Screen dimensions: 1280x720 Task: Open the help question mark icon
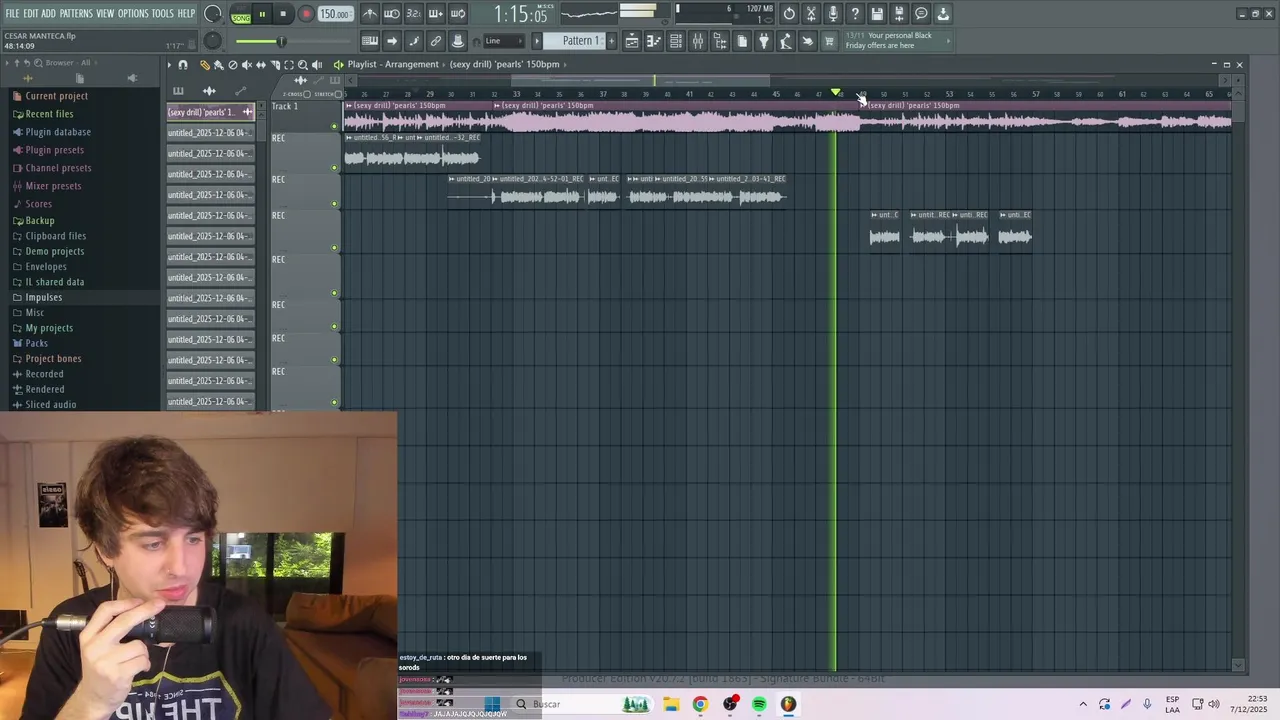tap(855, 14)
